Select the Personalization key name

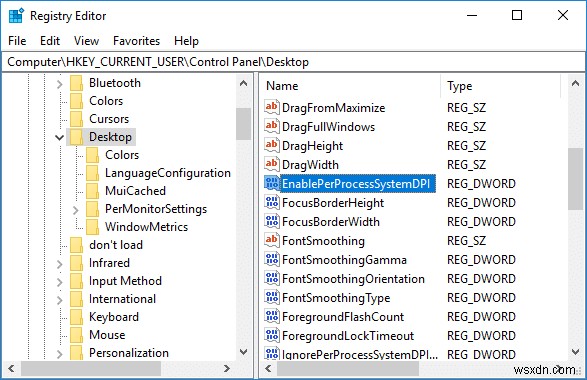click(129, 352)
